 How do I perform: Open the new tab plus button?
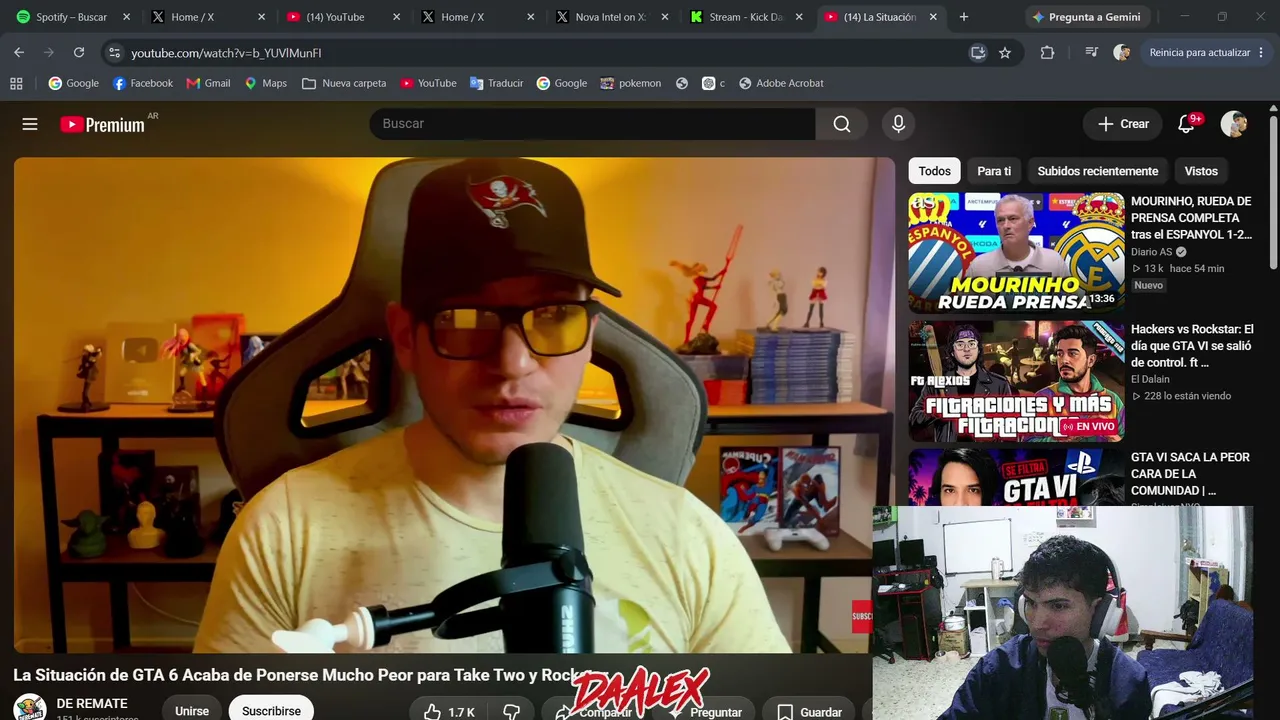click(963, 17)
